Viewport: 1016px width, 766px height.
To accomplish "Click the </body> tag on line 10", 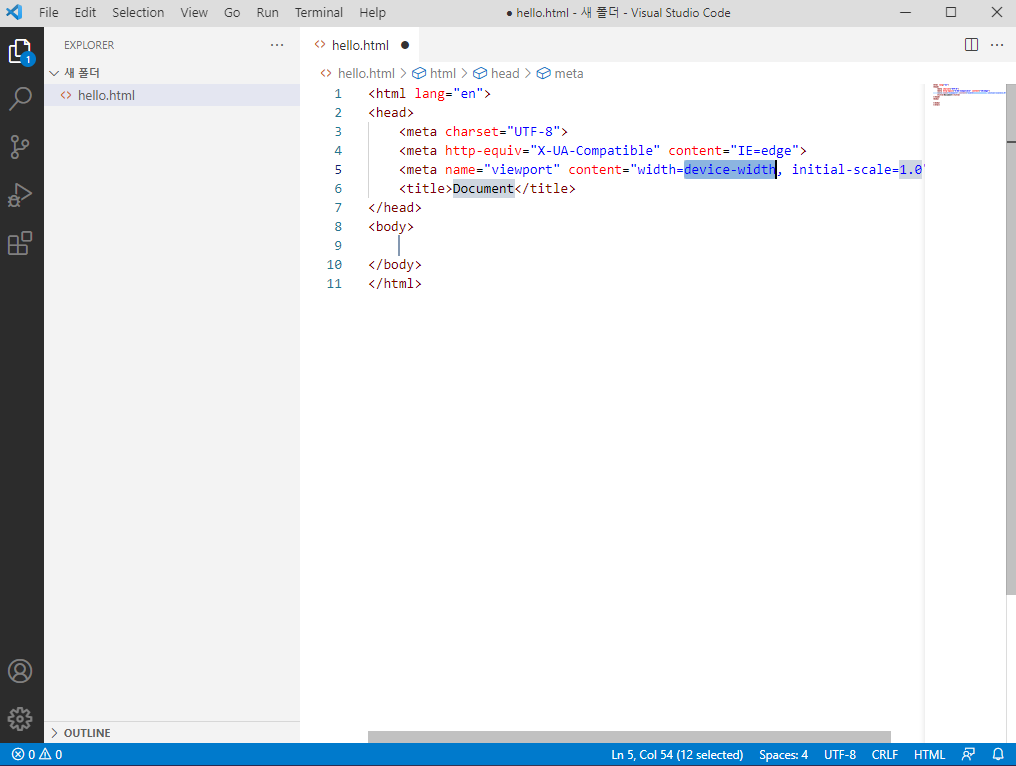I will click(395, 265).
